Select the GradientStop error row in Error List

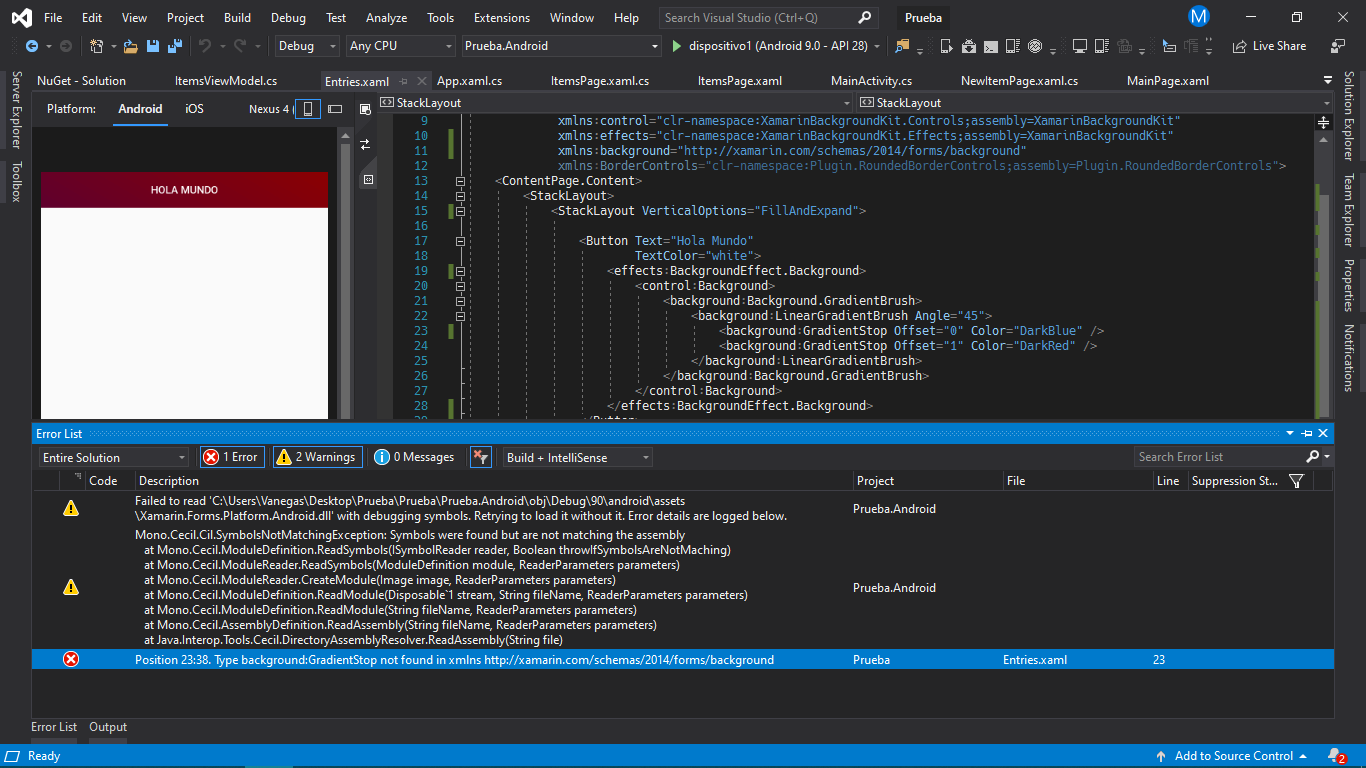tap(450, 659)
